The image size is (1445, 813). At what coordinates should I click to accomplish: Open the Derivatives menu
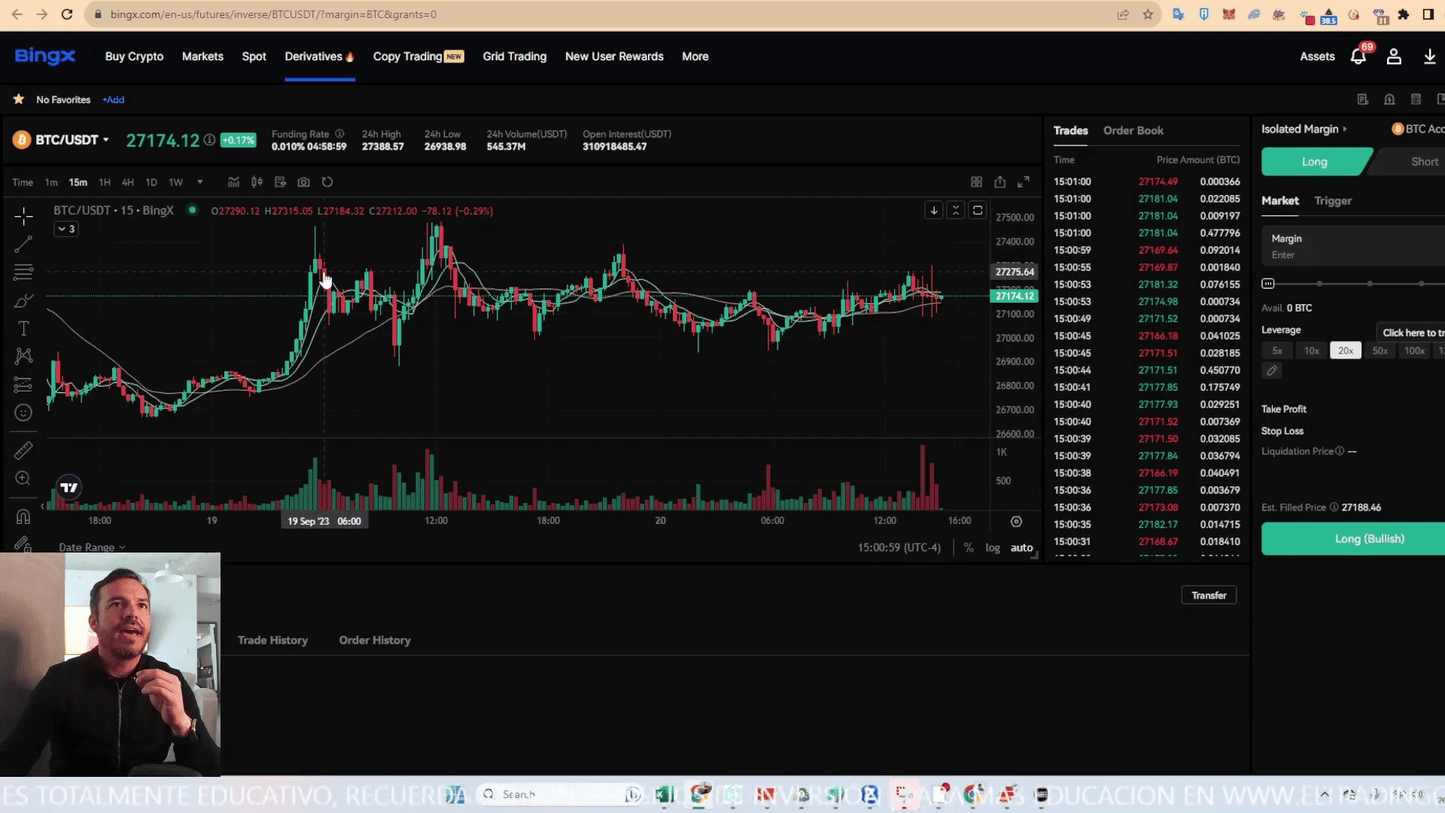(x=319, y=56)
